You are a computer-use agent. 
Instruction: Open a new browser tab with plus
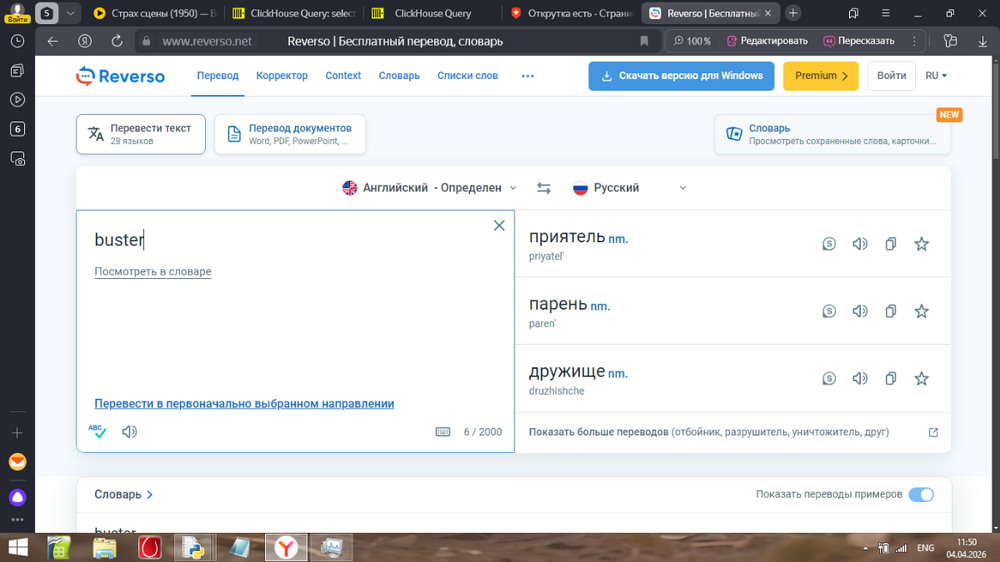793,13
